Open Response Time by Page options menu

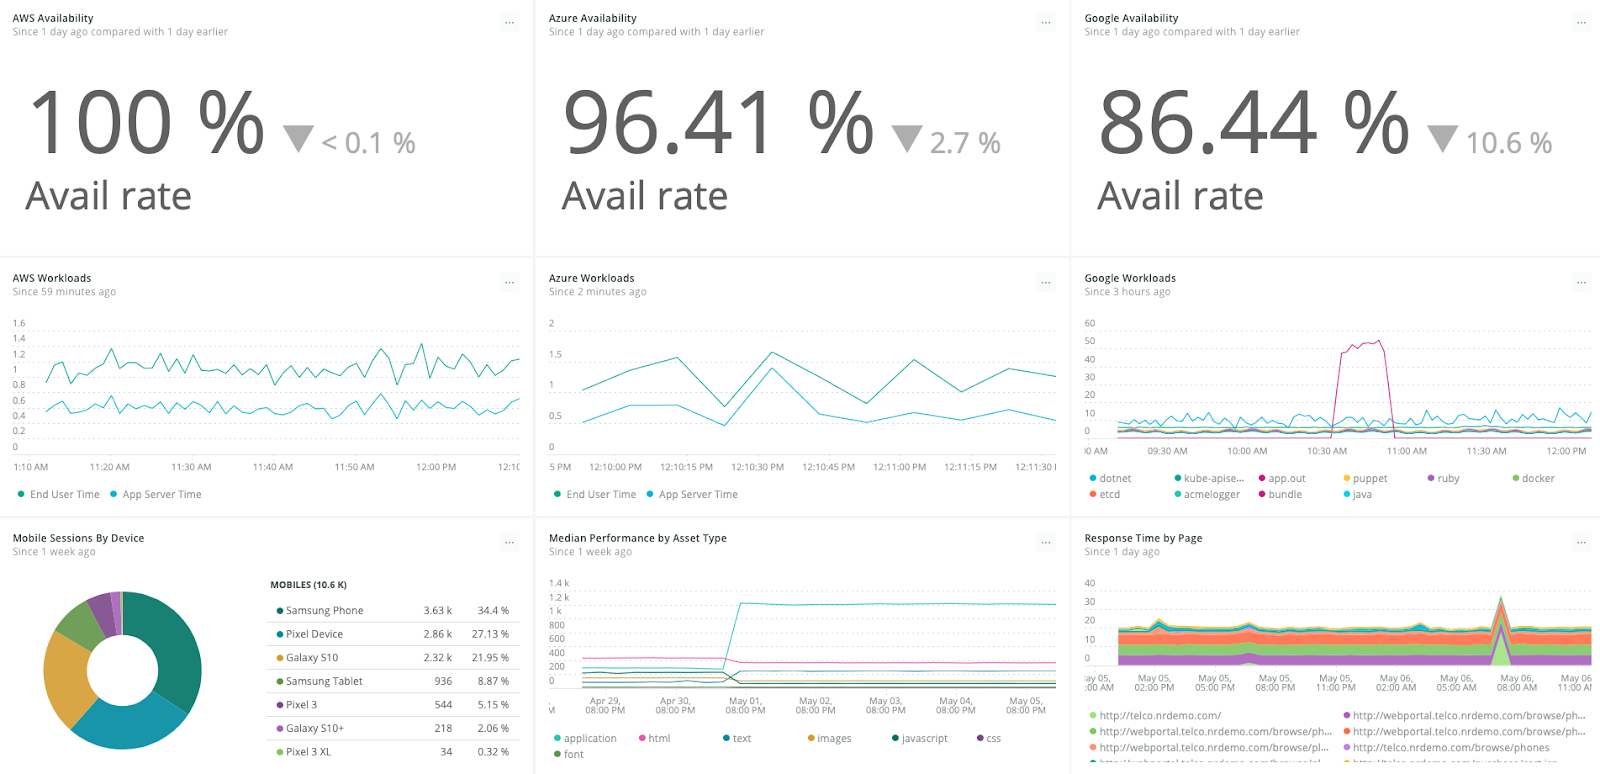pos(1581,543)
